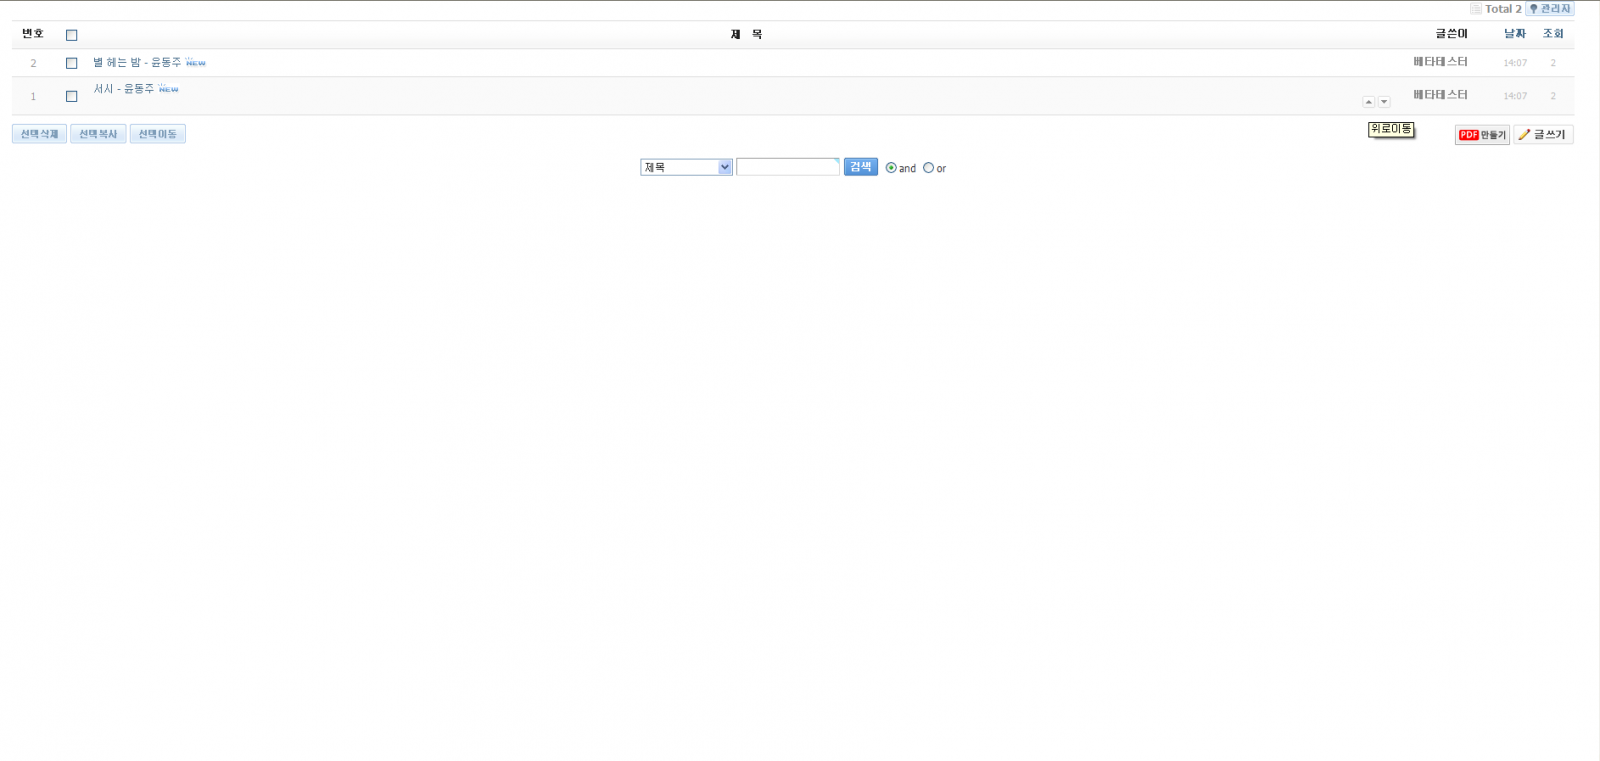
Task: Click the list icon beside Total 2
Action: pos(1476,9)
